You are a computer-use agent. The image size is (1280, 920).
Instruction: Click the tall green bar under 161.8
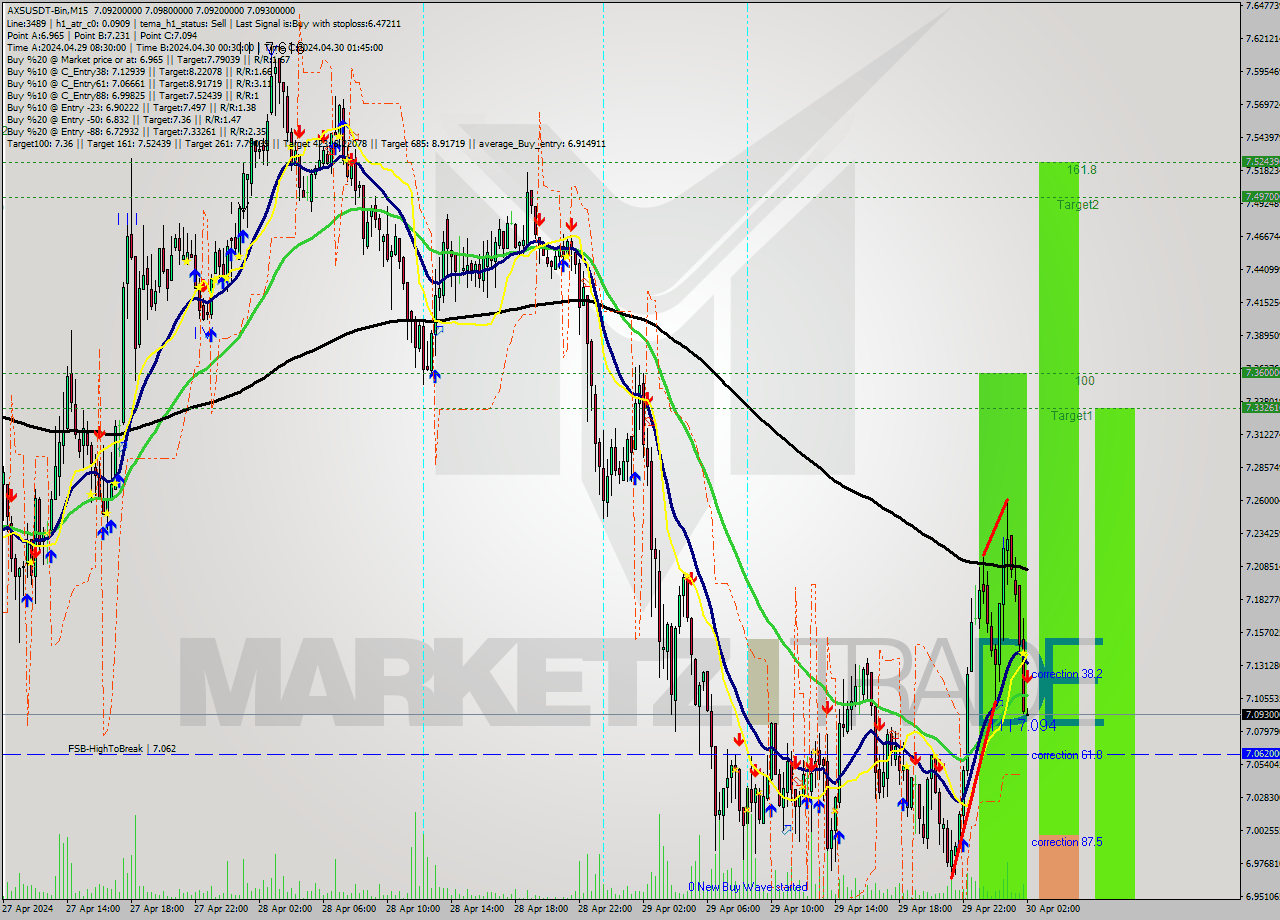coord(1059,499)
